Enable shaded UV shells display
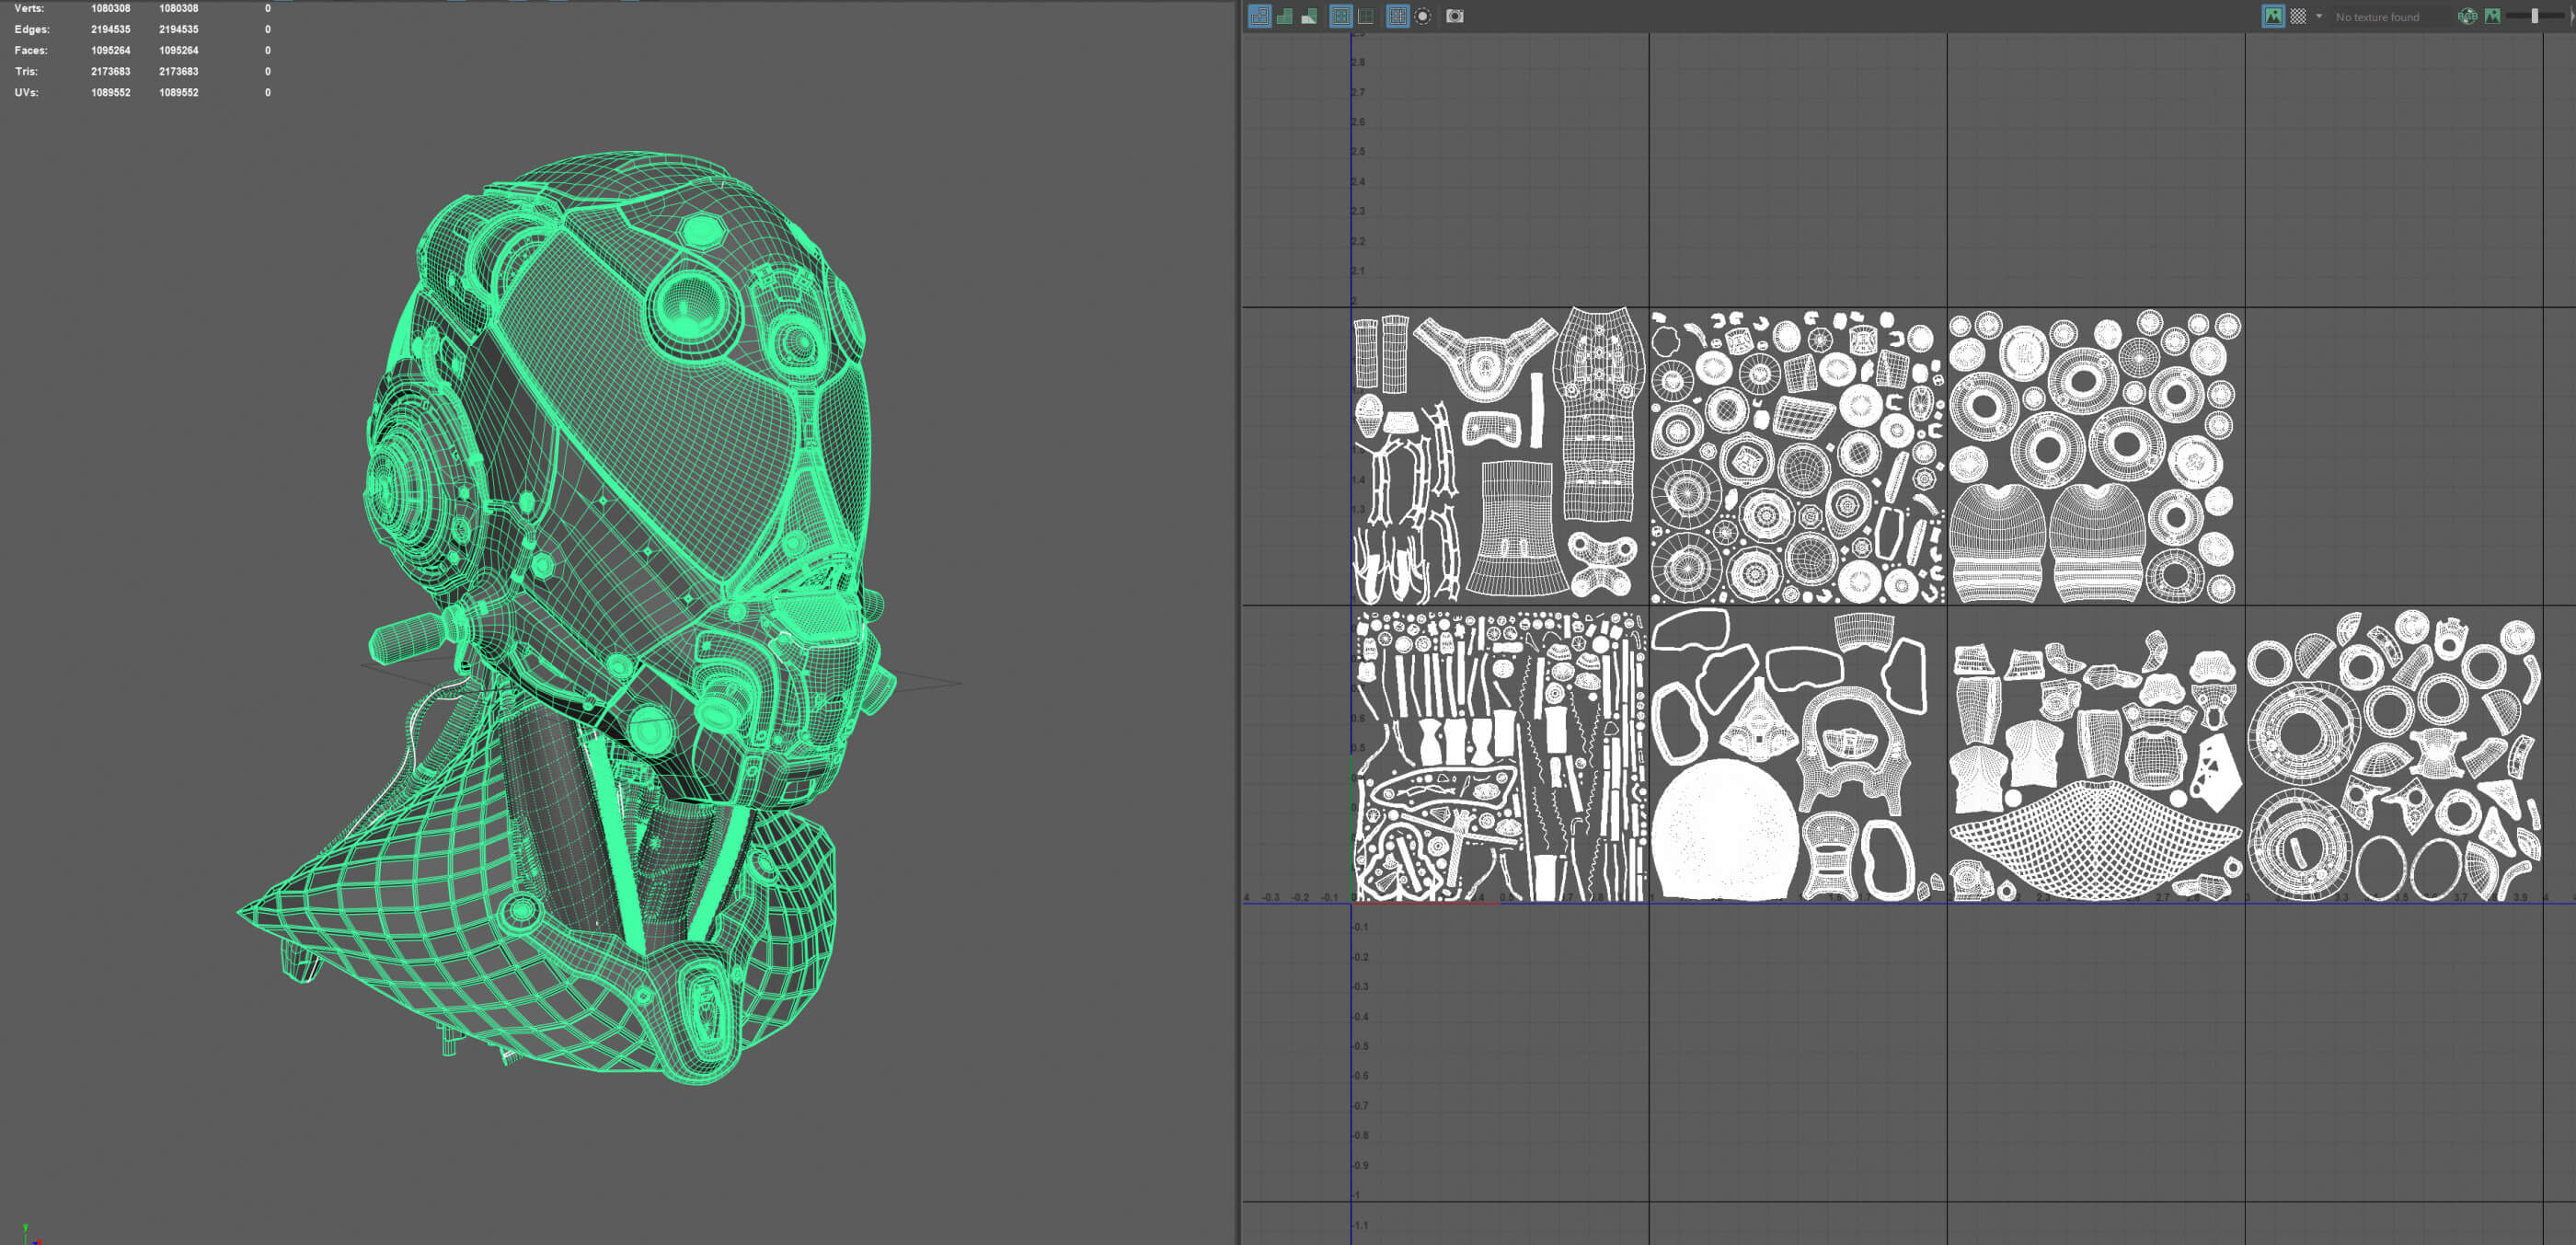The height and width of the screenshot is (1245, 2576). tap(1285, 16)
